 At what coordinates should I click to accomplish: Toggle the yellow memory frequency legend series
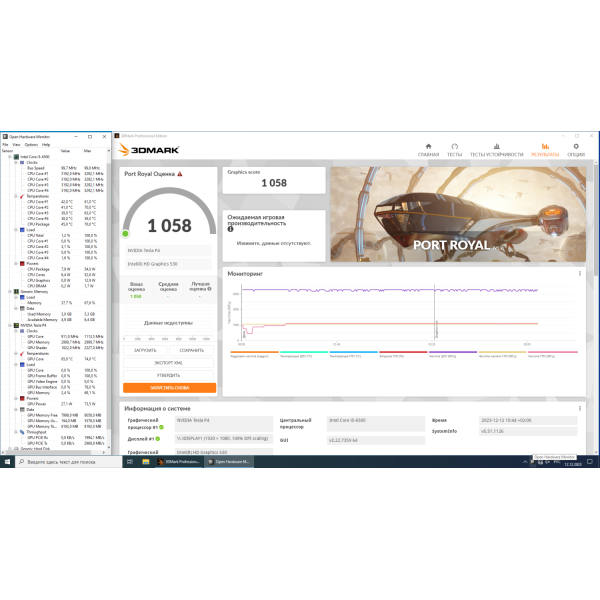tap(502, 354)
